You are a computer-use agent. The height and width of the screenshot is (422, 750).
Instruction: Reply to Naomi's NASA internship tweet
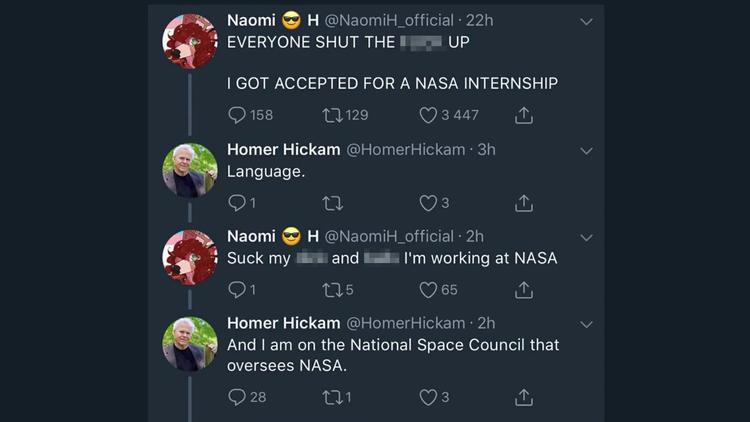pos(237,115)
